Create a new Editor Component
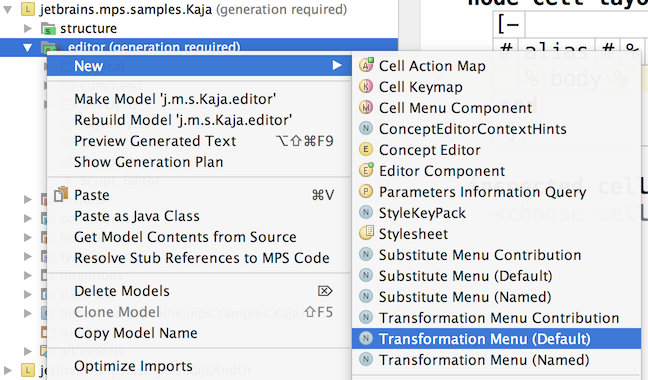The width and height of the screenshot is (648, 380). click(x=496, y=171)
